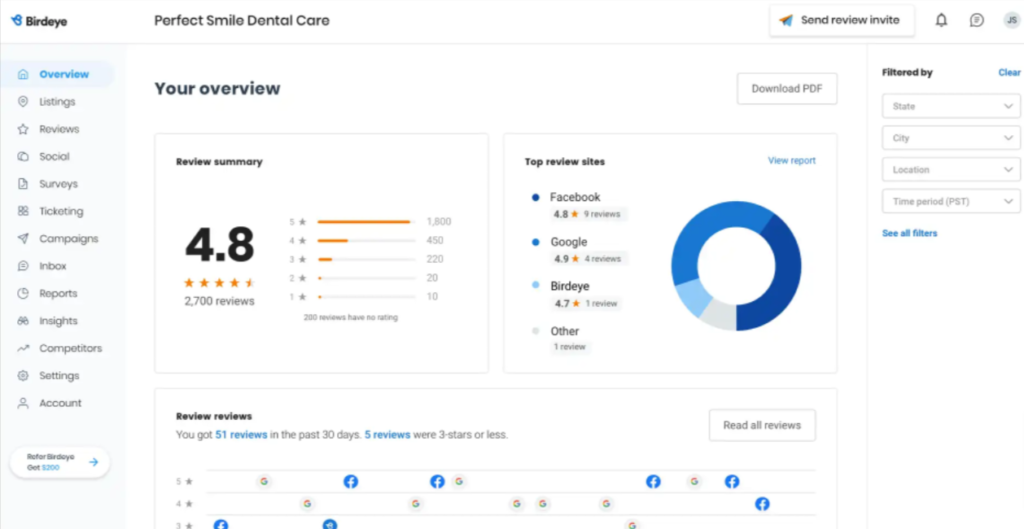Switch to the Reviews menu item
This screenshot has width=1024, height=529.
[59, 129]
